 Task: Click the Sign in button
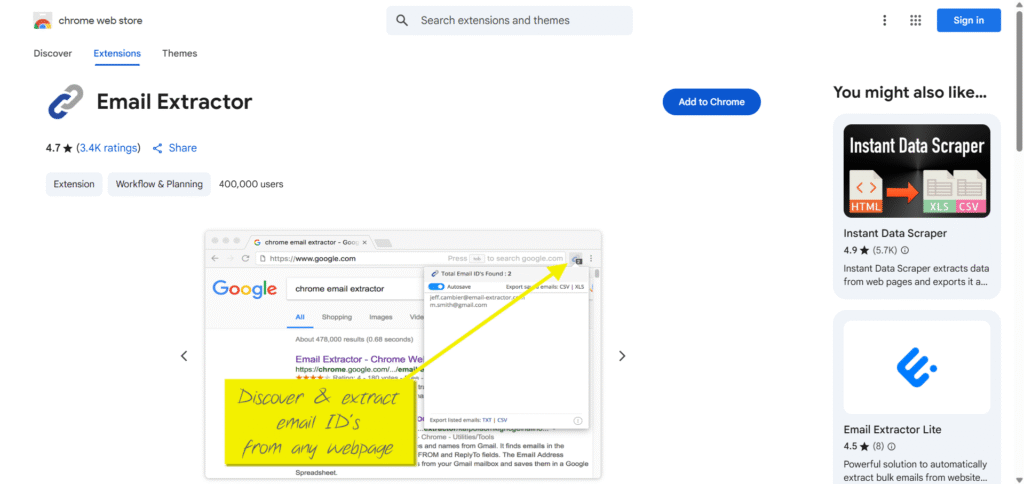[968, 20]
